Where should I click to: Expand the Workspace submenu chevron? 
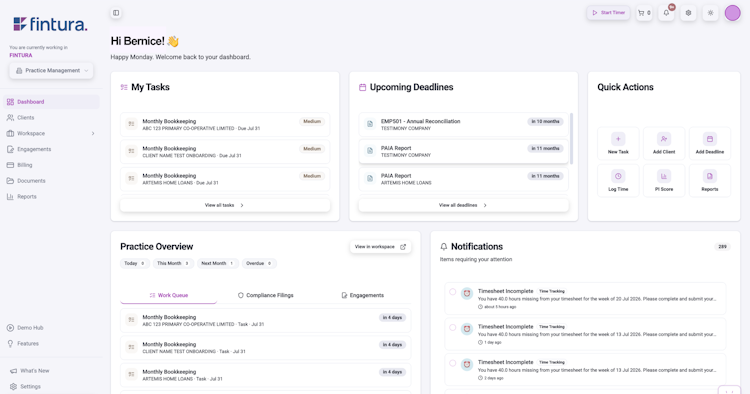click(93, 133)
